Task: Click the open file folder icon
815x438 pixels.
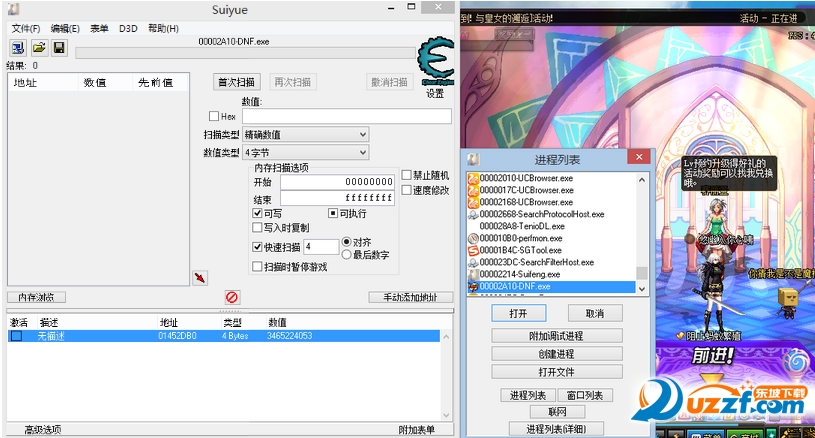Action: 39,48
